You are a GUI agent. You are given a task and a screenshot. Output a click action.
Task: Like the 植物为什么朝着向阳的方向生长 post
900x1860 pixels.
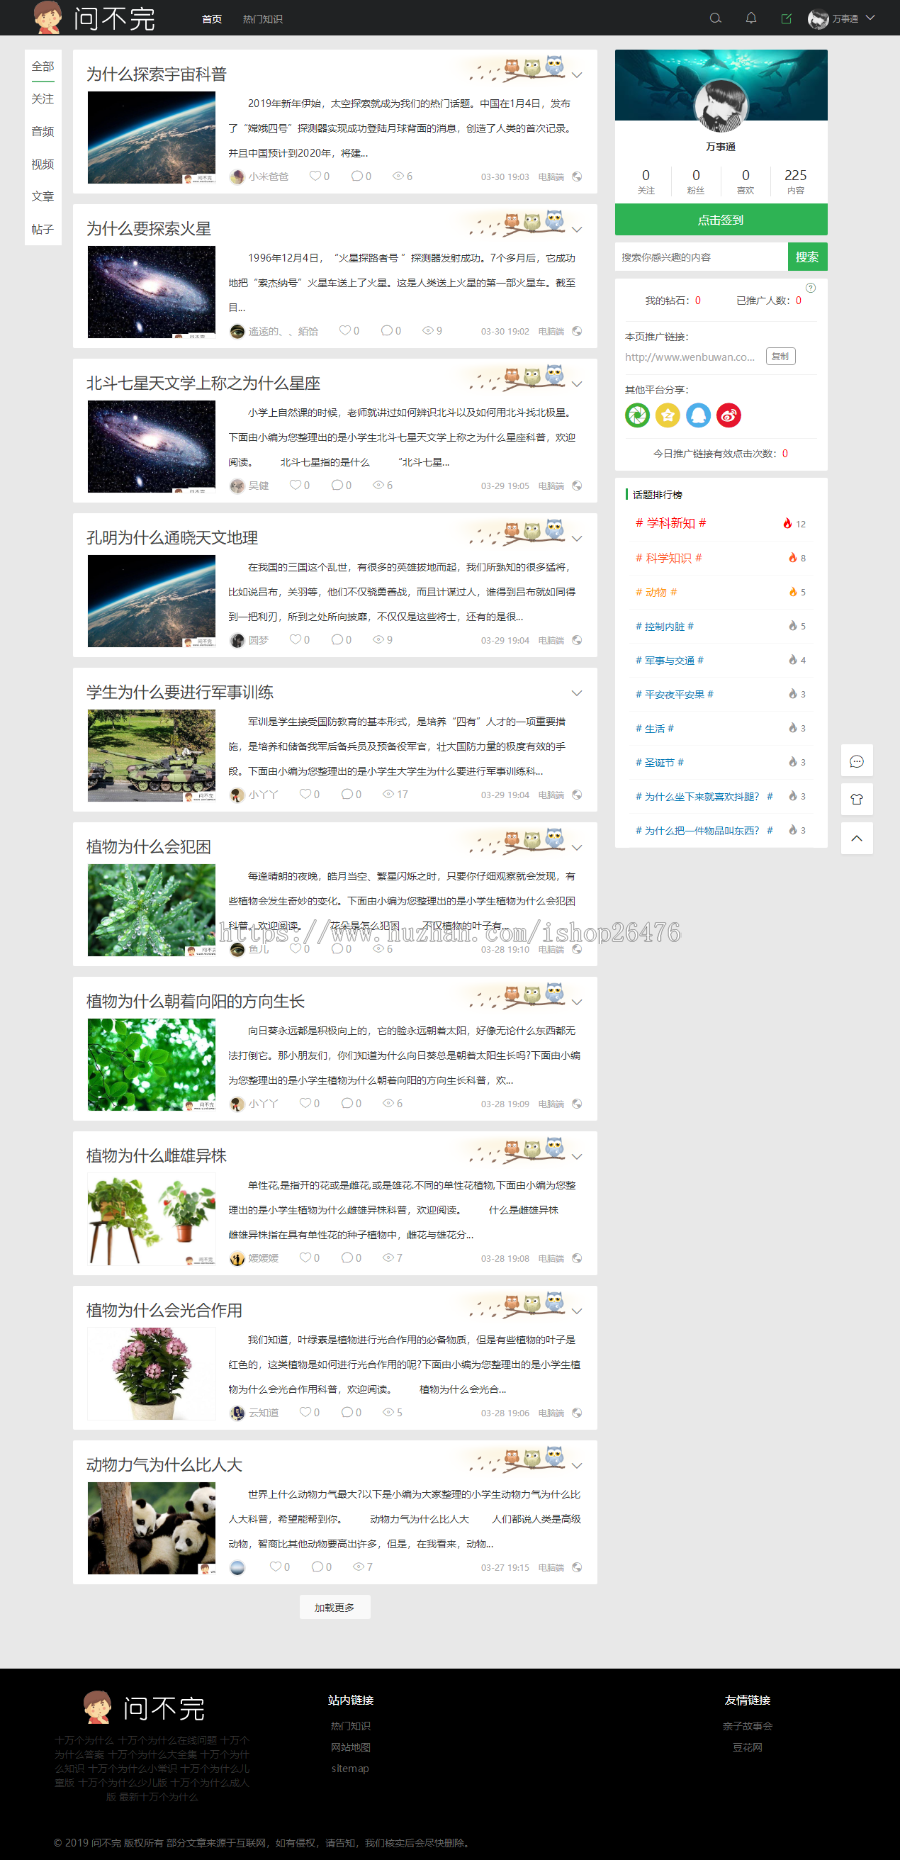[x=305, y=1103]
